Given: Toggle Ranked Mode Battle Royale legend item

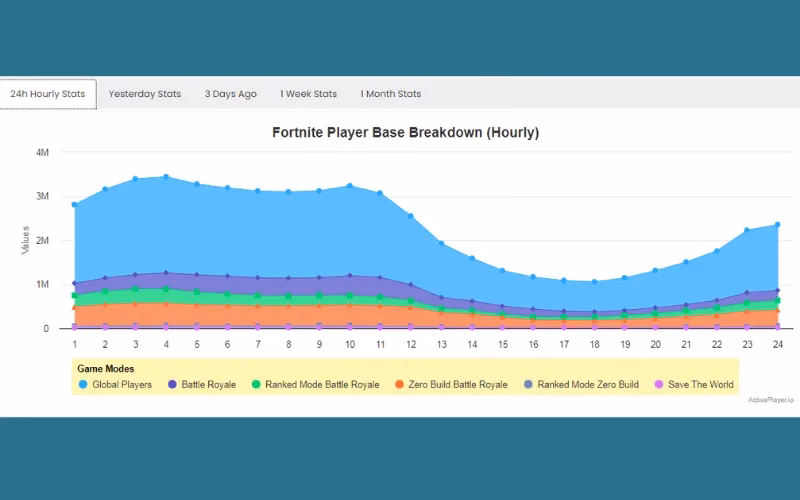Looking at the screenshot, I should point(315,385).
